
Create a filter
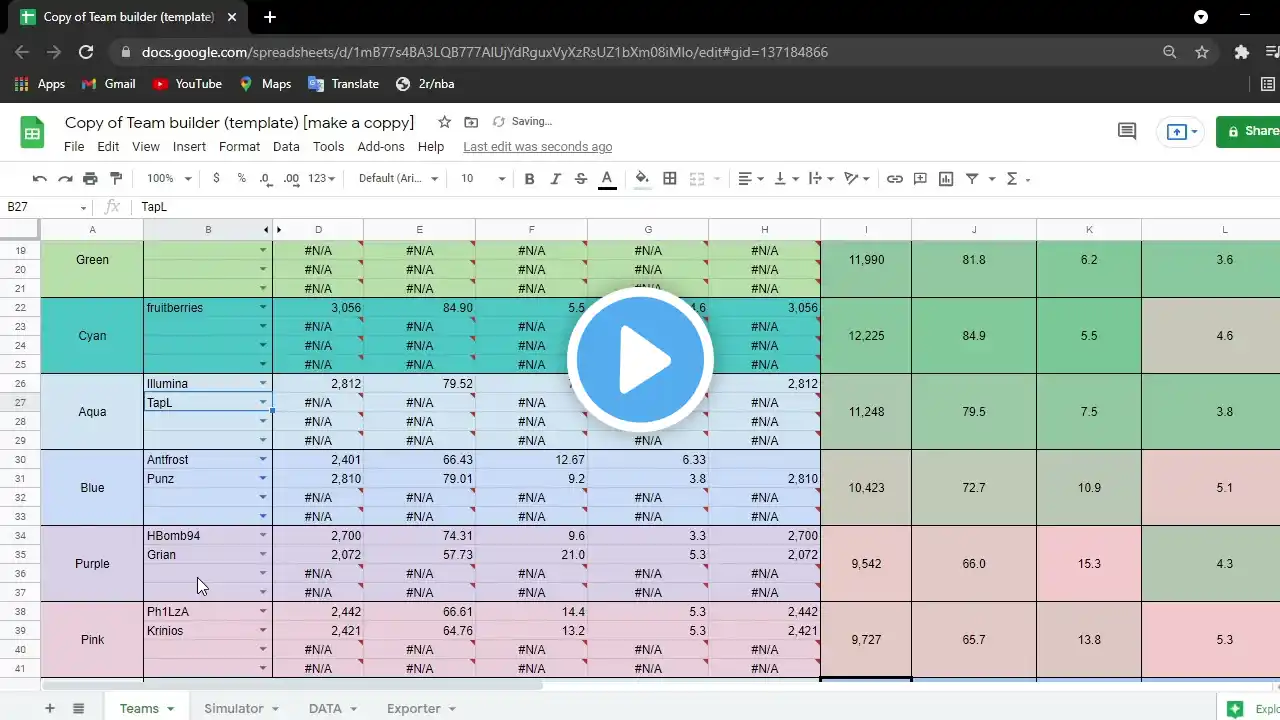point(972,179)
